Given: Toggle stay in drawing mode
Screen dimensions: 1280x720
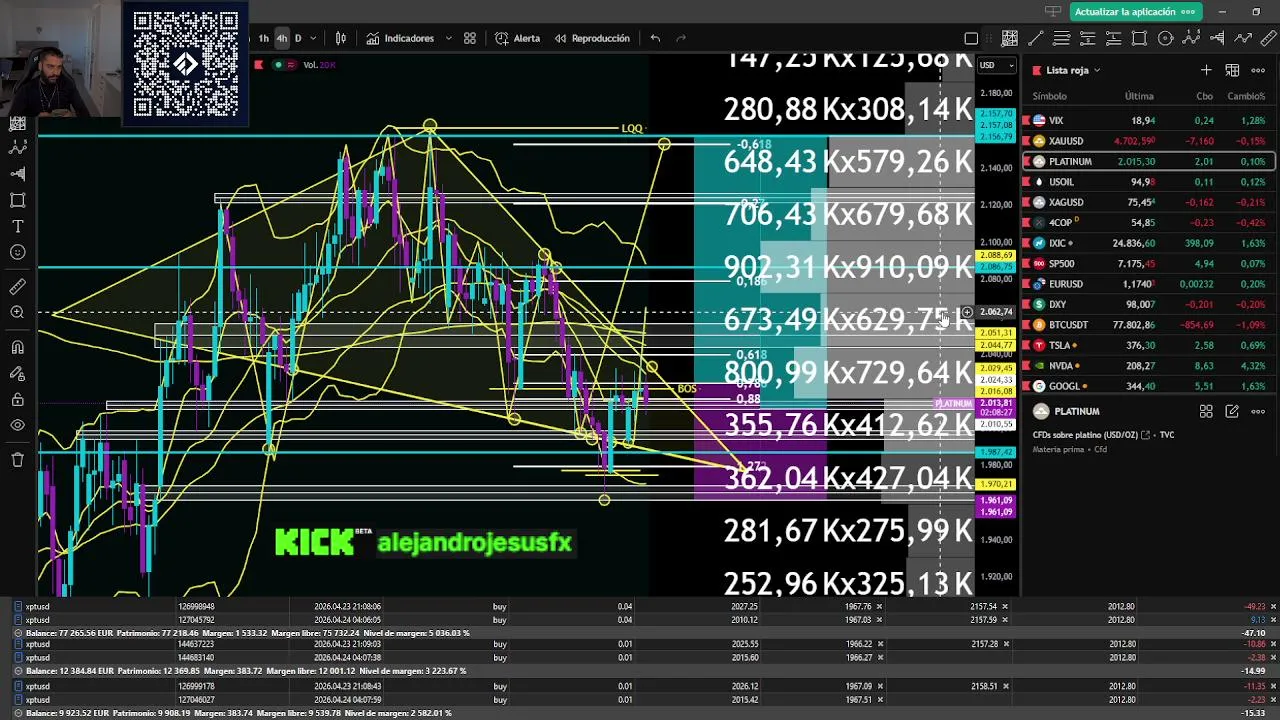Looking at the screenshot, I should 17,374.
